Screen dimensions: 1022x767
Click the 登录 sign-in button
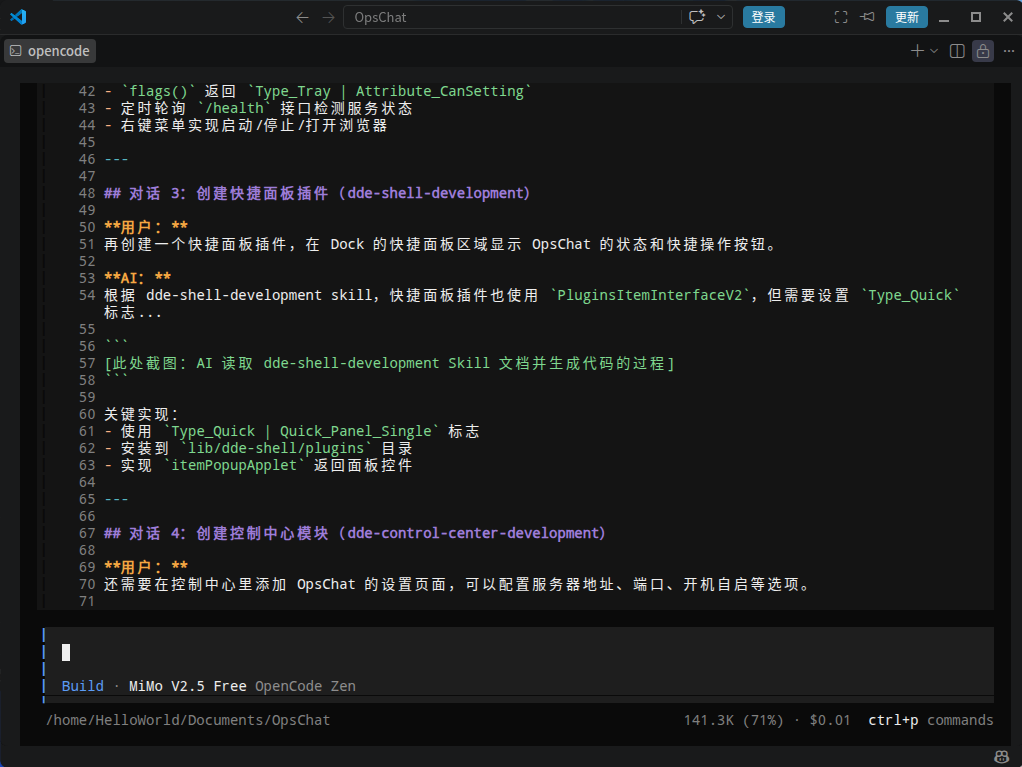(x=763, y=17)
